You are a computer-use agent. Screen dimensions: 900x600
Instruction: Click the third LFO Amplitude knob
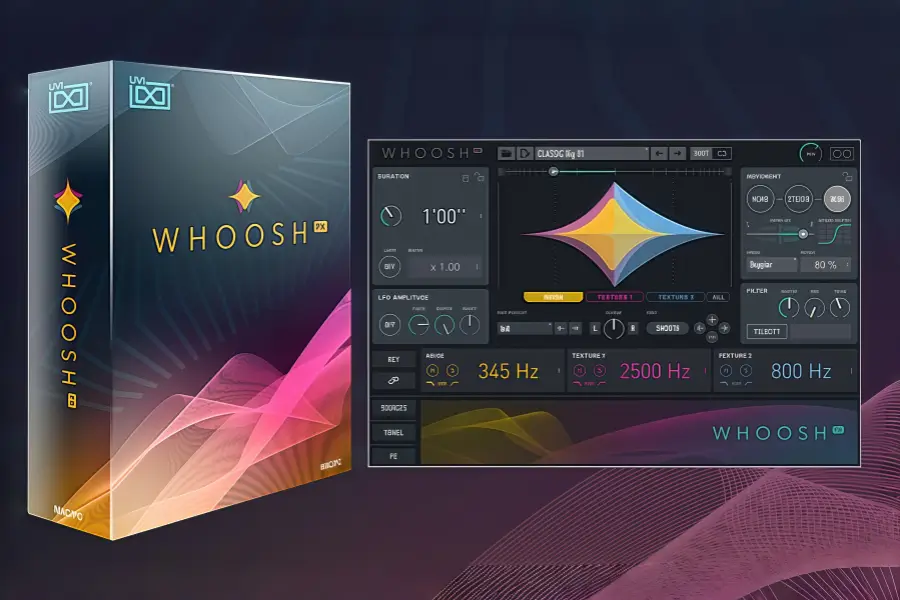pyautogui.click(x=470, y=325)
